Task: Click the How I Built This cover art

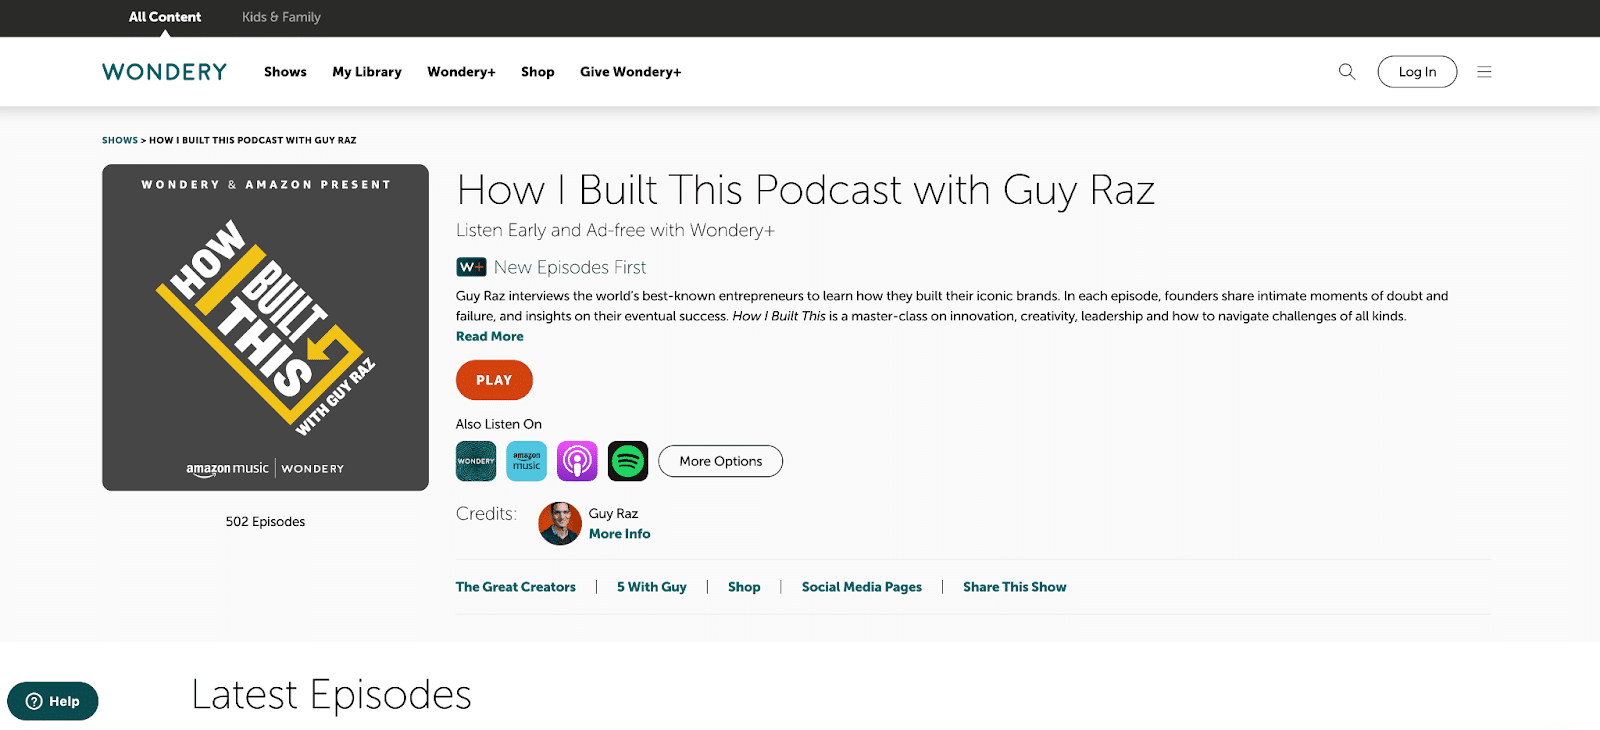Action: point(265,327)
